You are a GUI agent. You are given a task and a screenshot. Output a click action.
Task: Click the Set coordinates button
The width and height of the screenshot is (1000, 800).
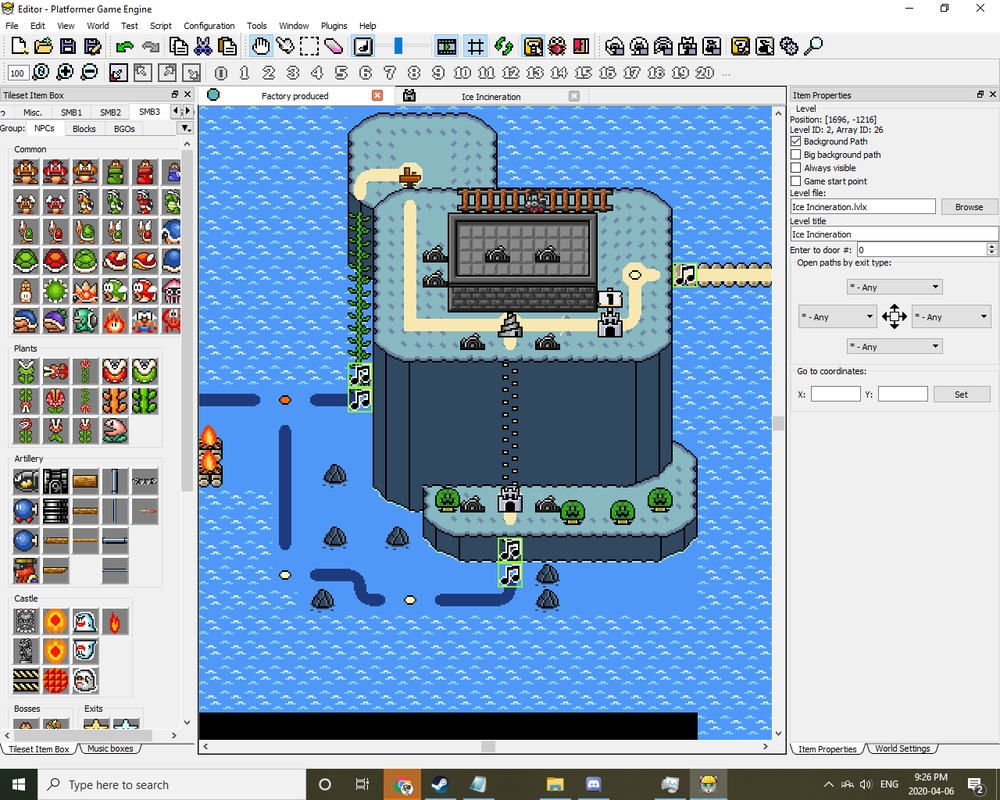pyautogui.click(x=961, y=394)
